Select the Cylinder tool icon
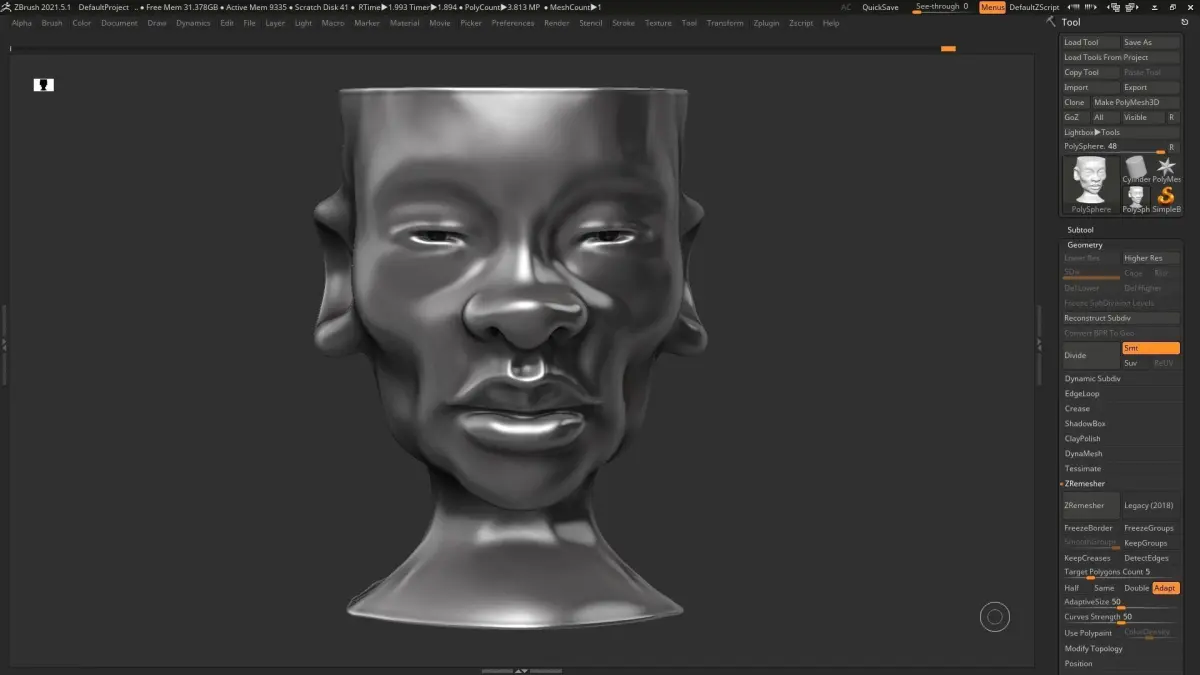 [1136, 169]
